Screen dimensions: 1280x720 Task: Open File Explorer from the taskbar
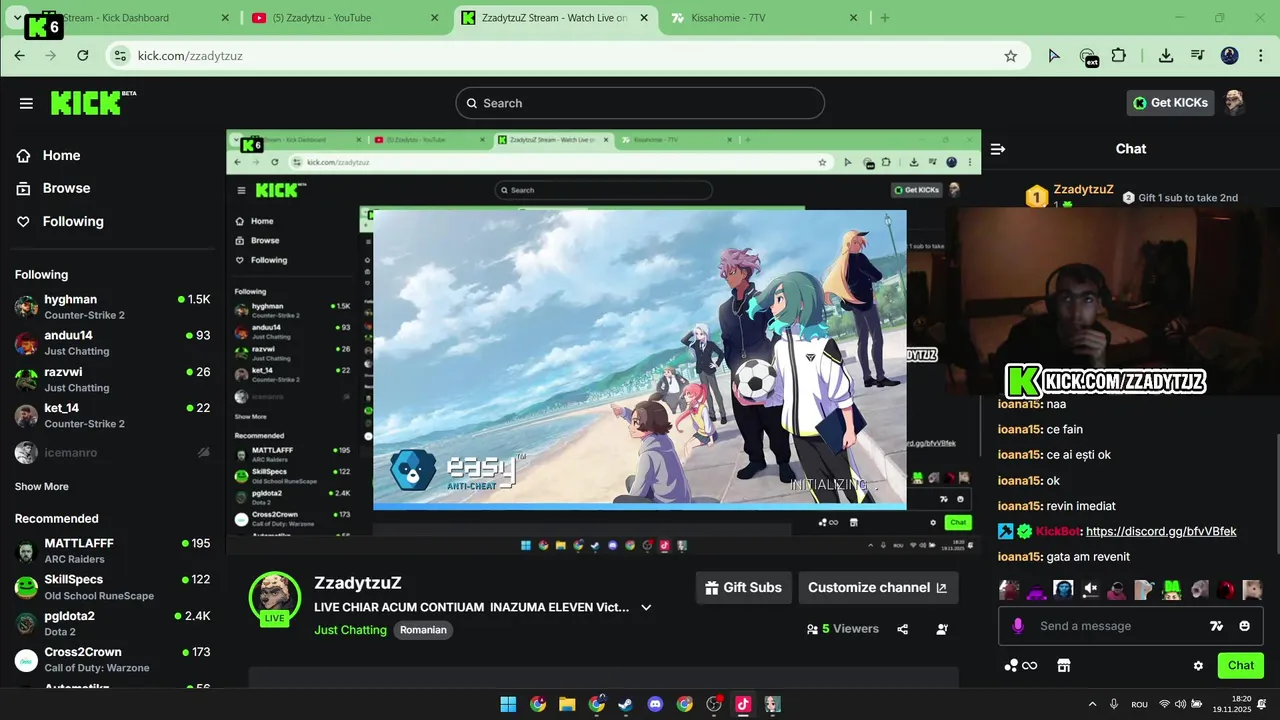coord(567,704)
